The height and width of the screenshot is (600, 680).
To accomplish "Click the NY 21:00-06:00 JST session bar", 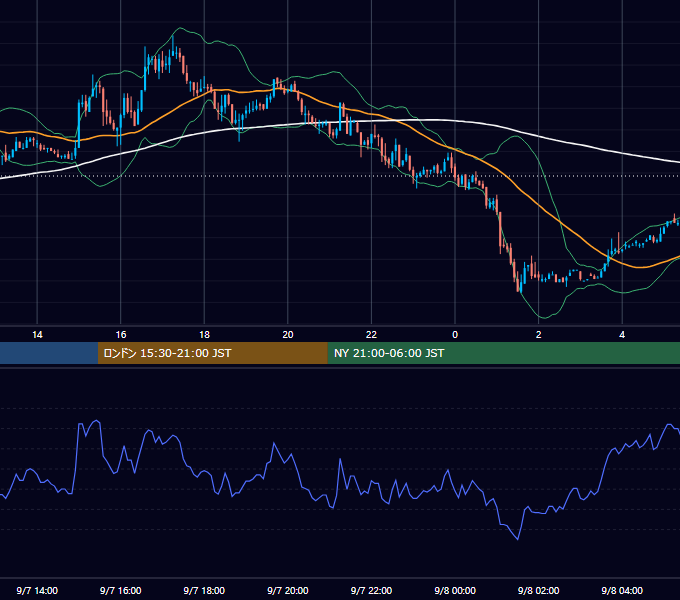I will [503, 353].
